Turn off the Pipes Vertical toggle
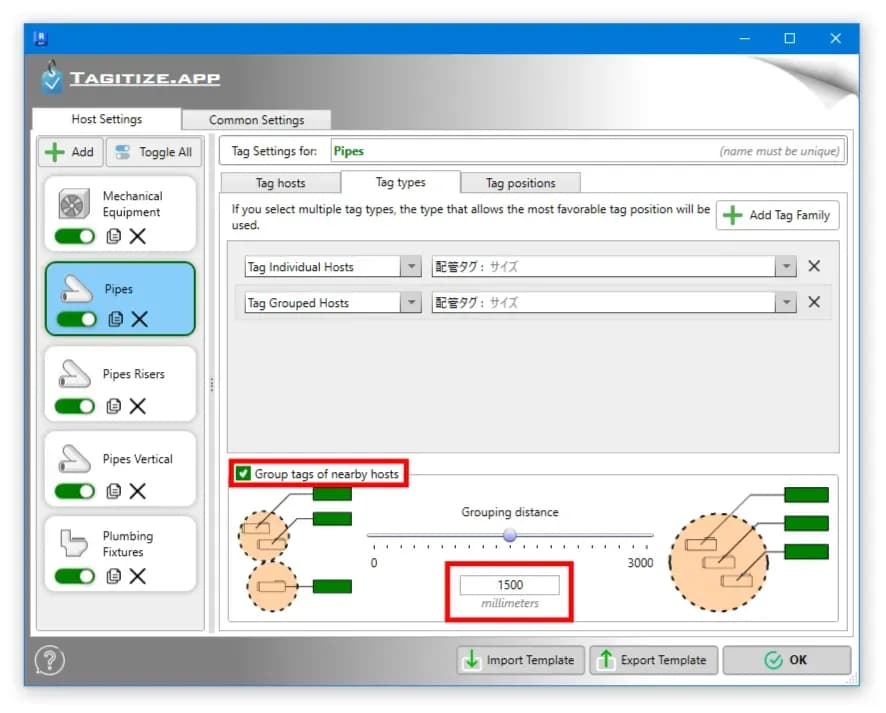 click(x=75, y=491)
